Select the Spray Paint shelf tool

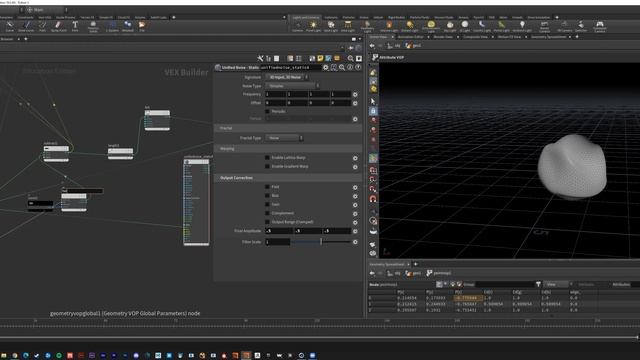point(58,27)
